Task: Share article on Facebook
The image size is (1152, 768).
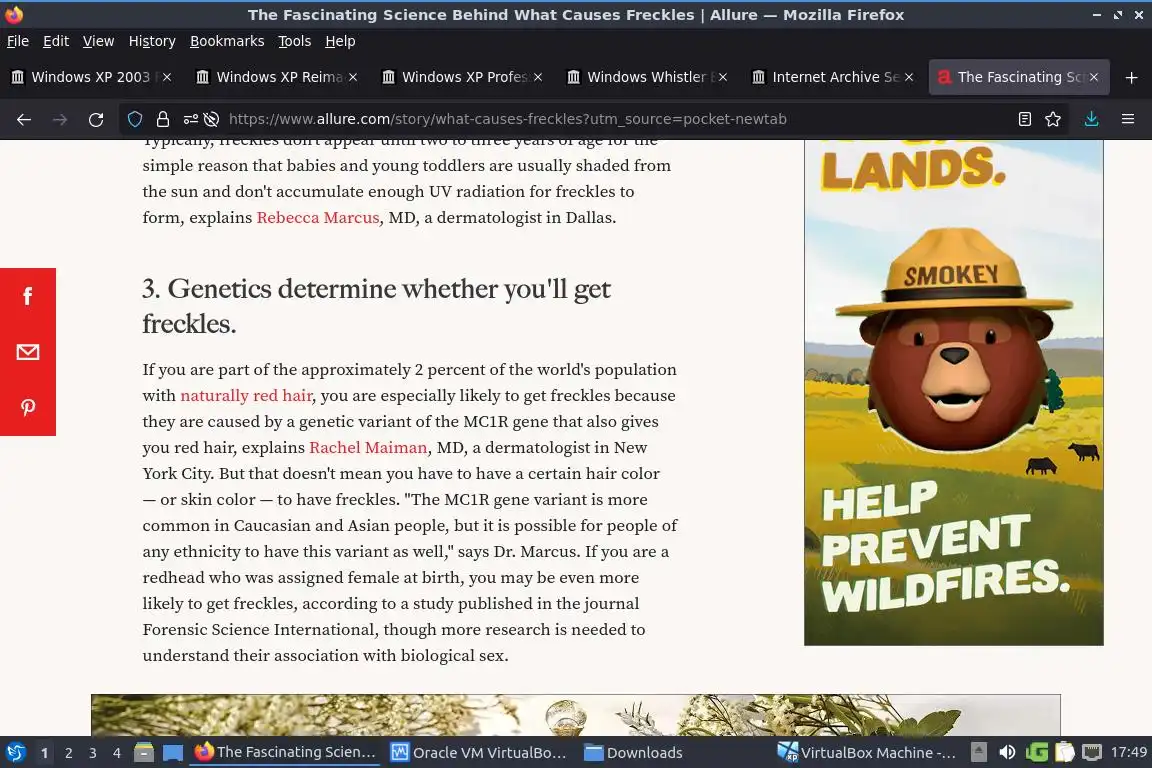Action: pos(28,296)
